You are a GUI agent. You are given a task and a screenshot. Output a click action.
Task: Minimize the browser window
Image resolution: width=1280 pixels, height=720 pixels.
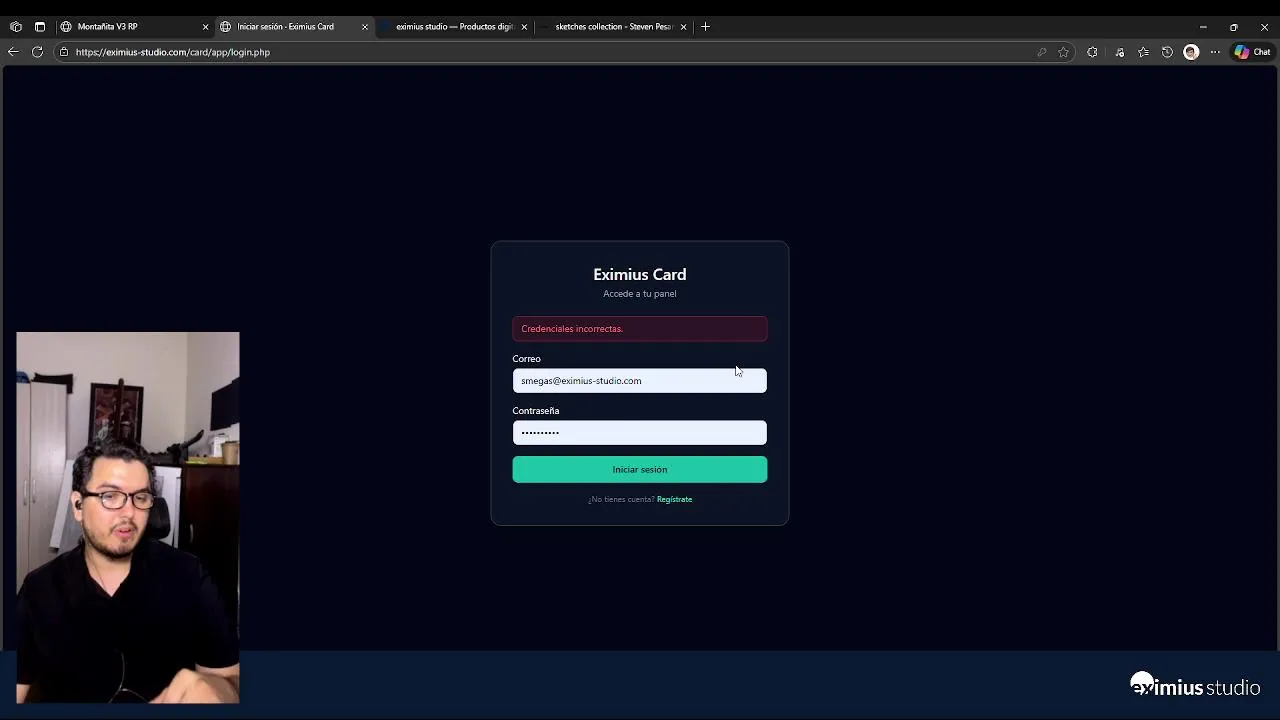pyautogui.click(x=1203, y=27)
